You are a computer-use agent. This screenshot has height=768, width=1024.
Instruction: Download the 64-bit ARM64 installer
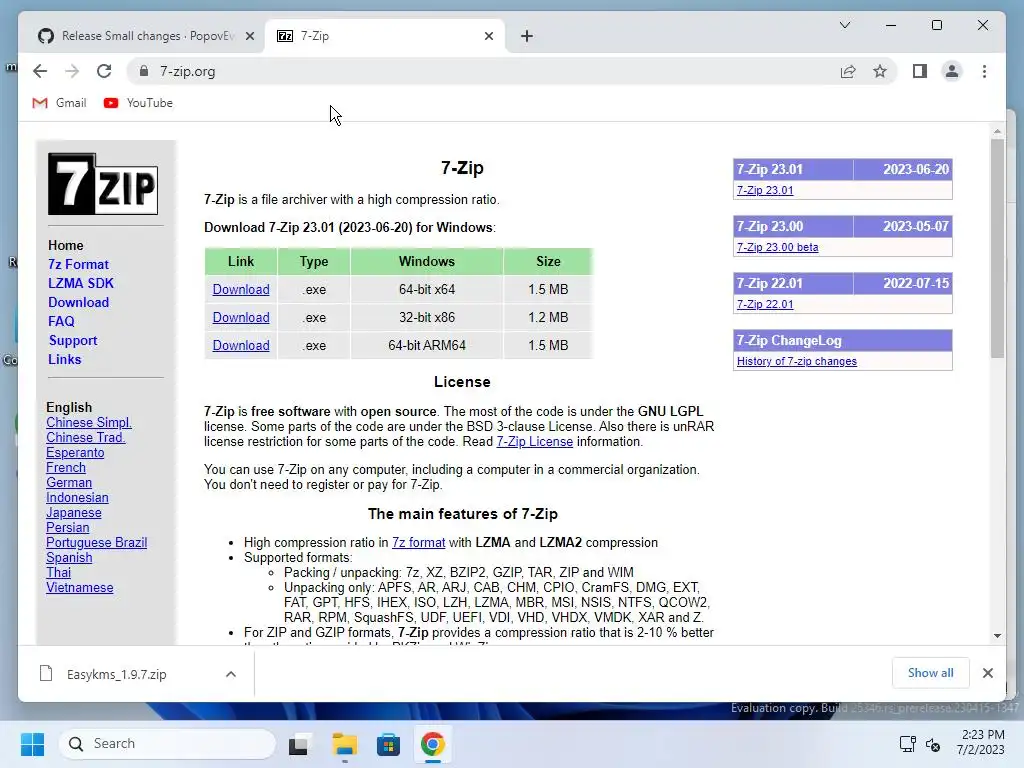(241, 345)
